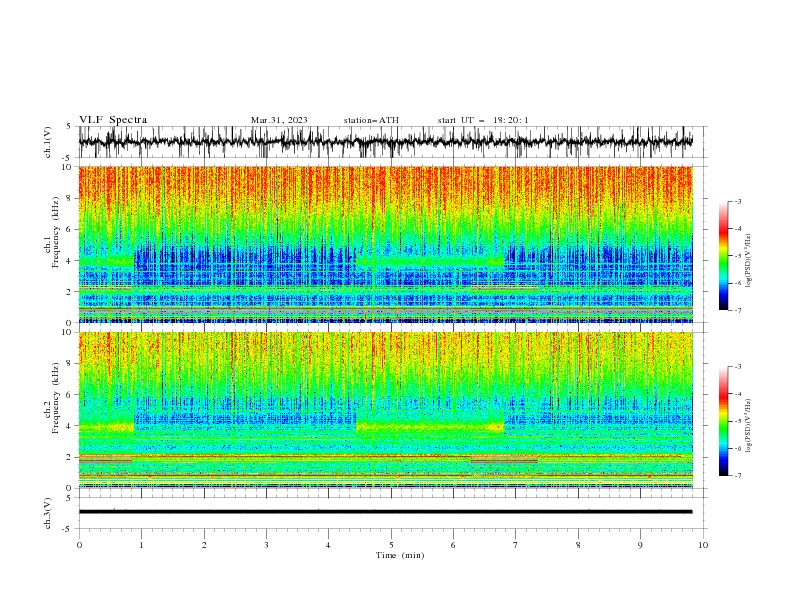
Task: Select the "start UT = 18:20:1" header text
Action: (x=483, y=120)
